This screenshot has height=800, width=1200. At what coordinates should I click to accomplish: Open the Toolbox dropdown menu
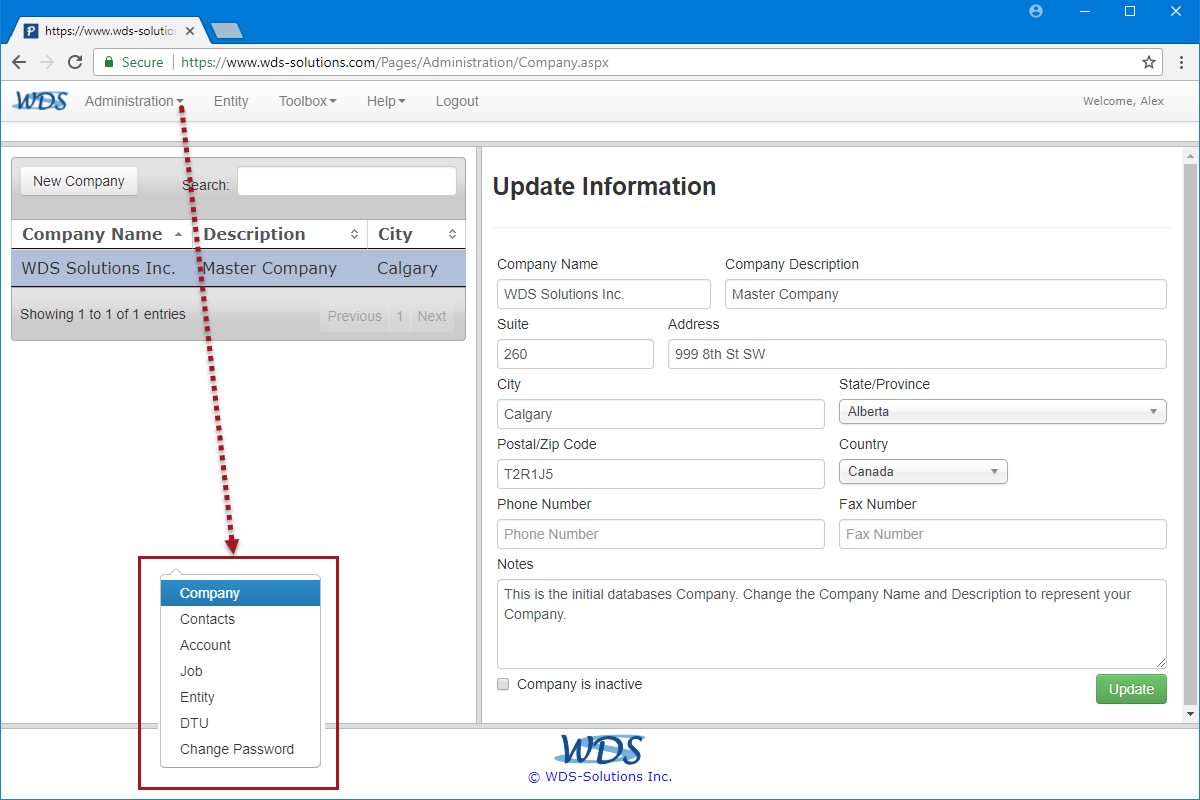[x=307, y=101]
